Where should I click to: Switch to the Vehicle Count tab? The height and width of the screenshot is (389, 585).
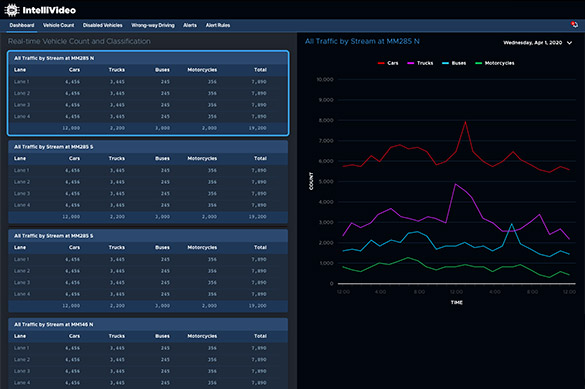59,25
